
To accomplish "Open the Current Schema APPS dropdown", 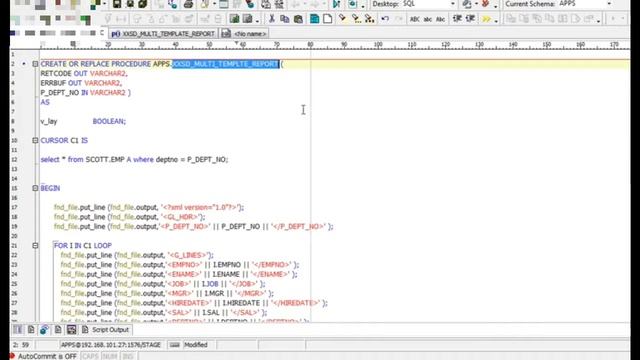I will pos(609,4).
